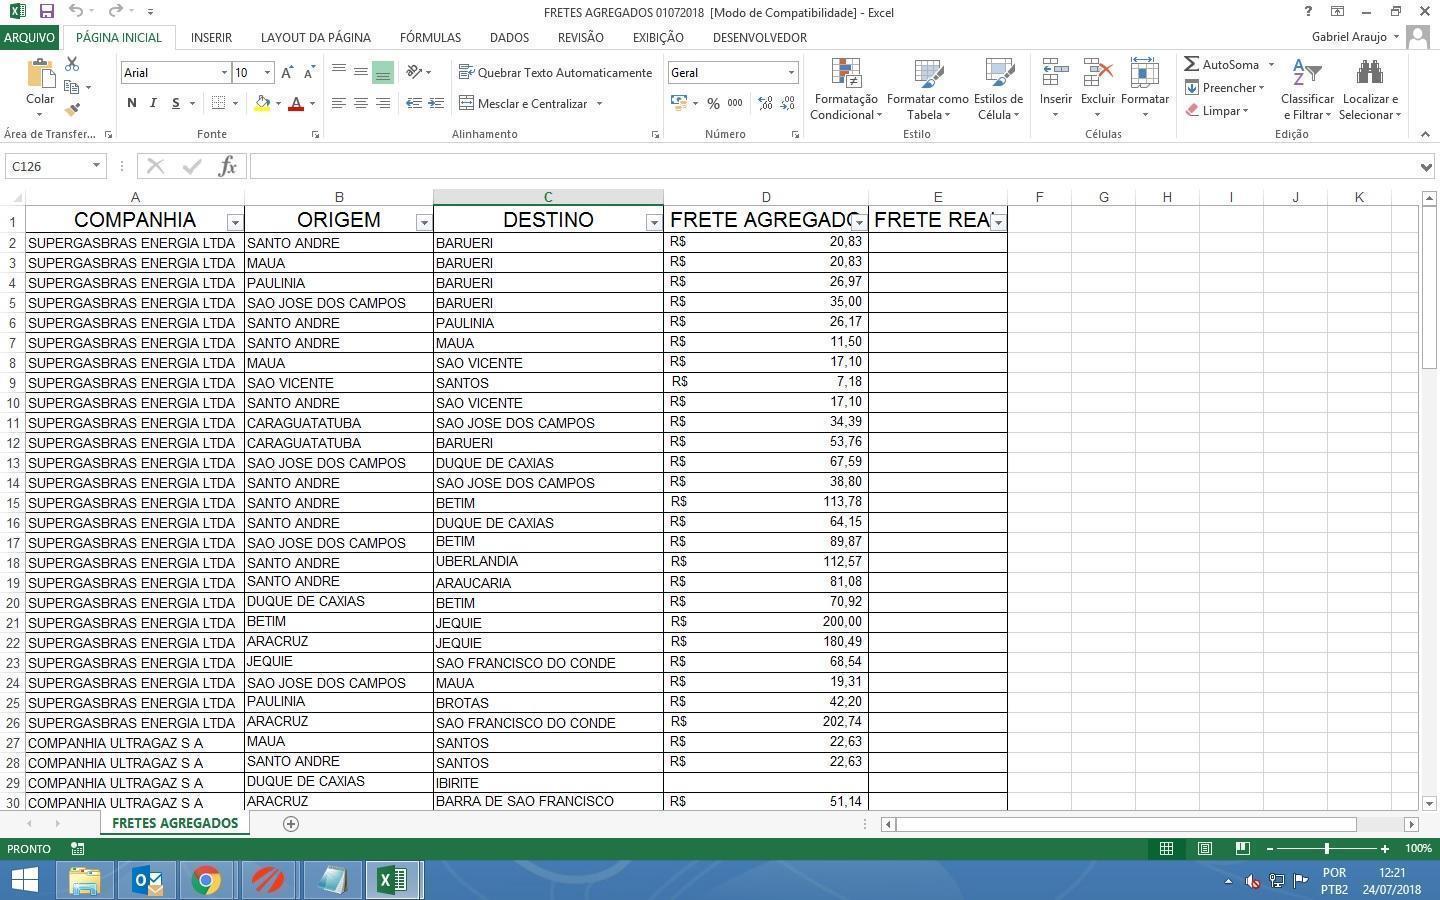
Task: Click Classificar e Filtrar button
Action: pos(1307,89)
